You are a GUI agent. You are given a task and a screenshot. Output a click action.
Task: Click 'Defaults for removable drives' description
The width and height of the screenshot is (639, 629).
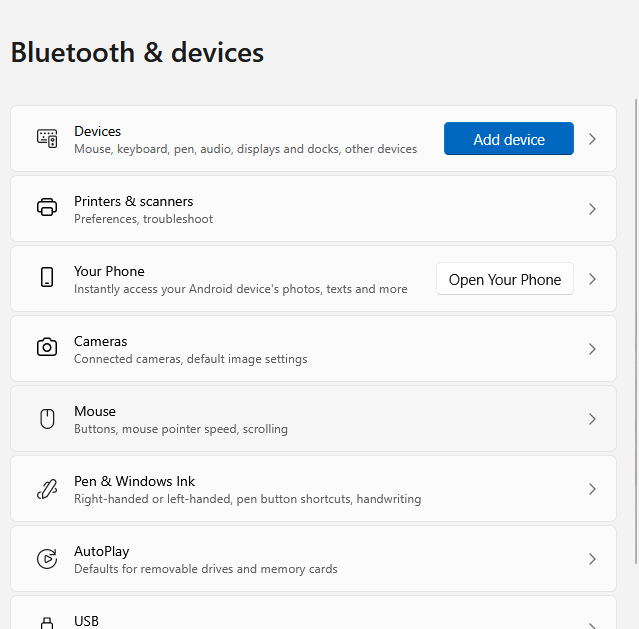coord(206,569)
